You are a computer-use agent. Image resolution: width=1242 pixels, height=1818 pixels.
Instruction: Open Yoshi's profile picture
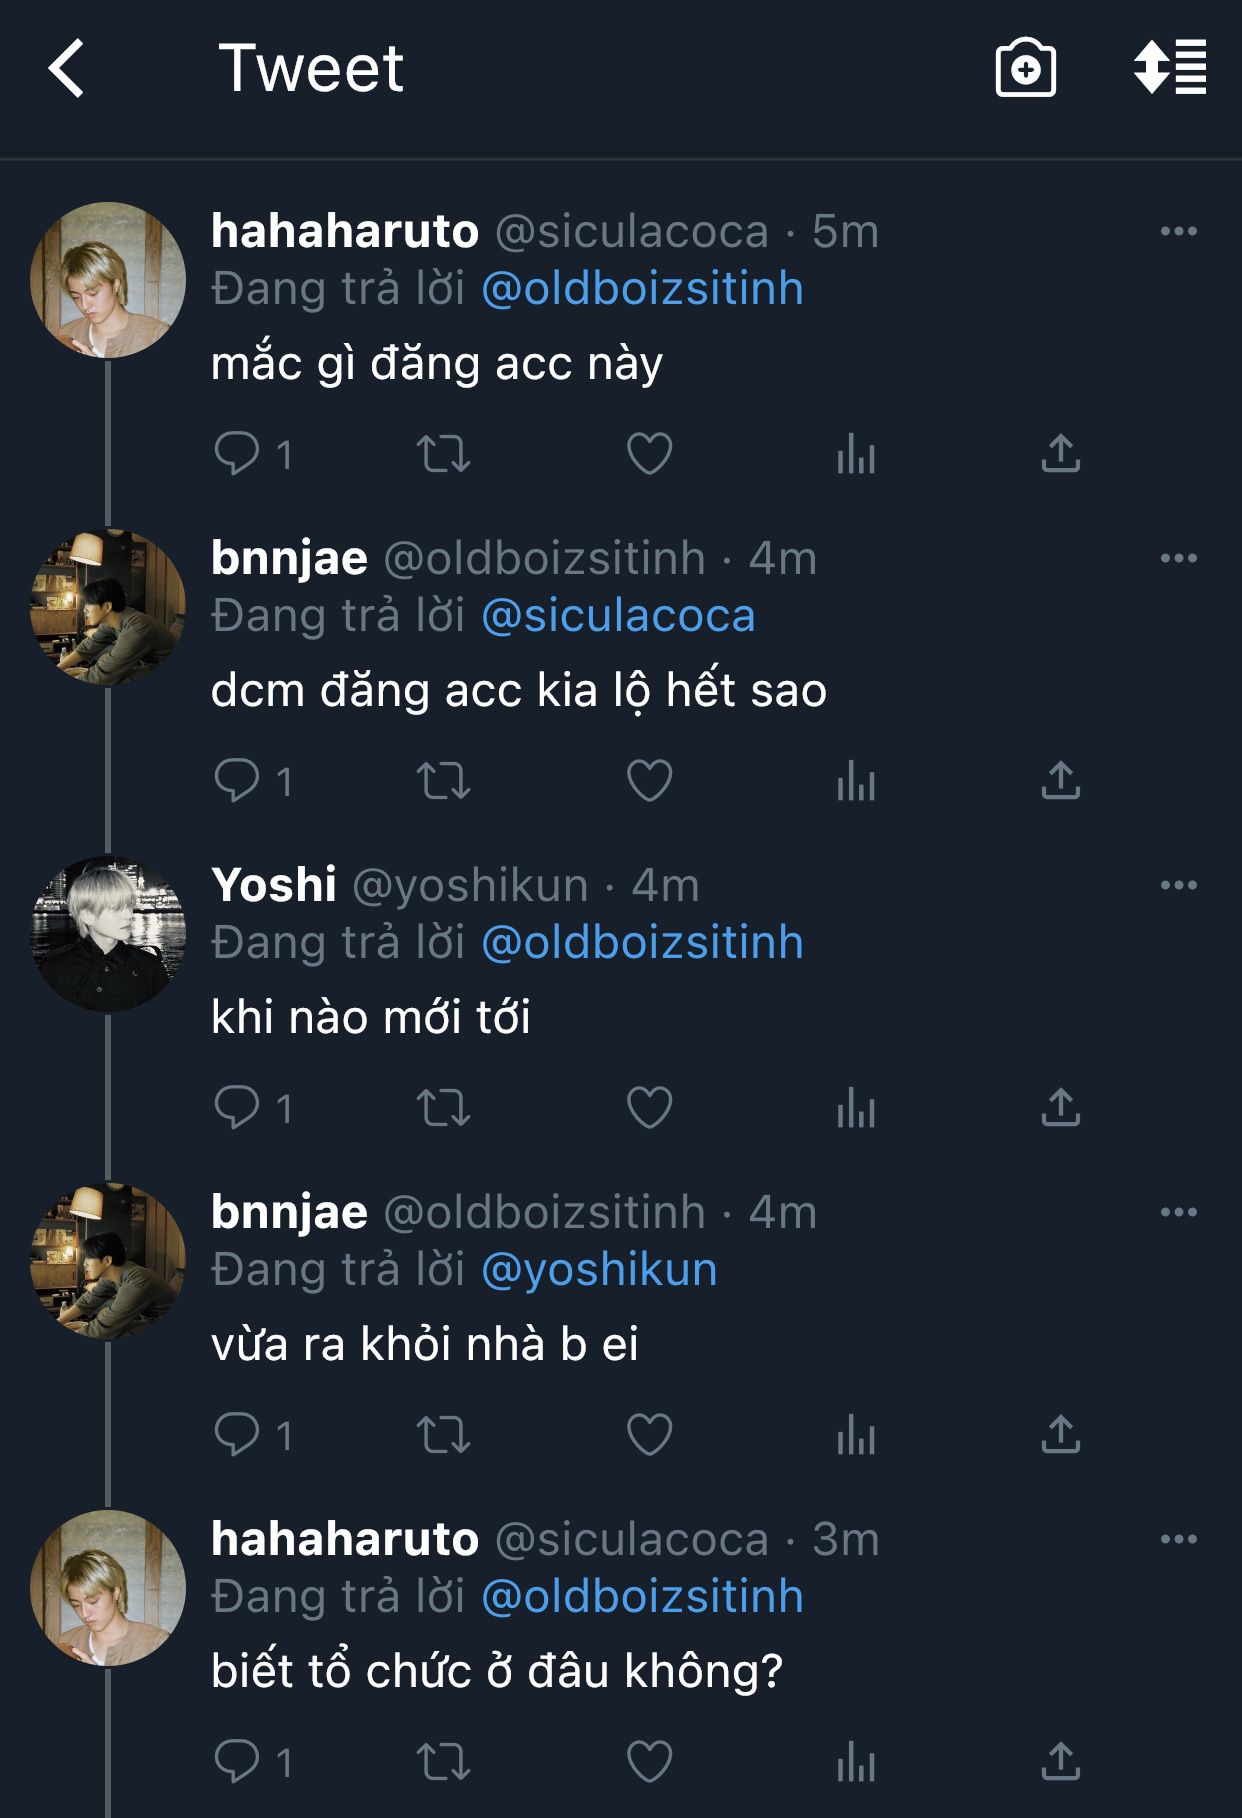point(108,933)
